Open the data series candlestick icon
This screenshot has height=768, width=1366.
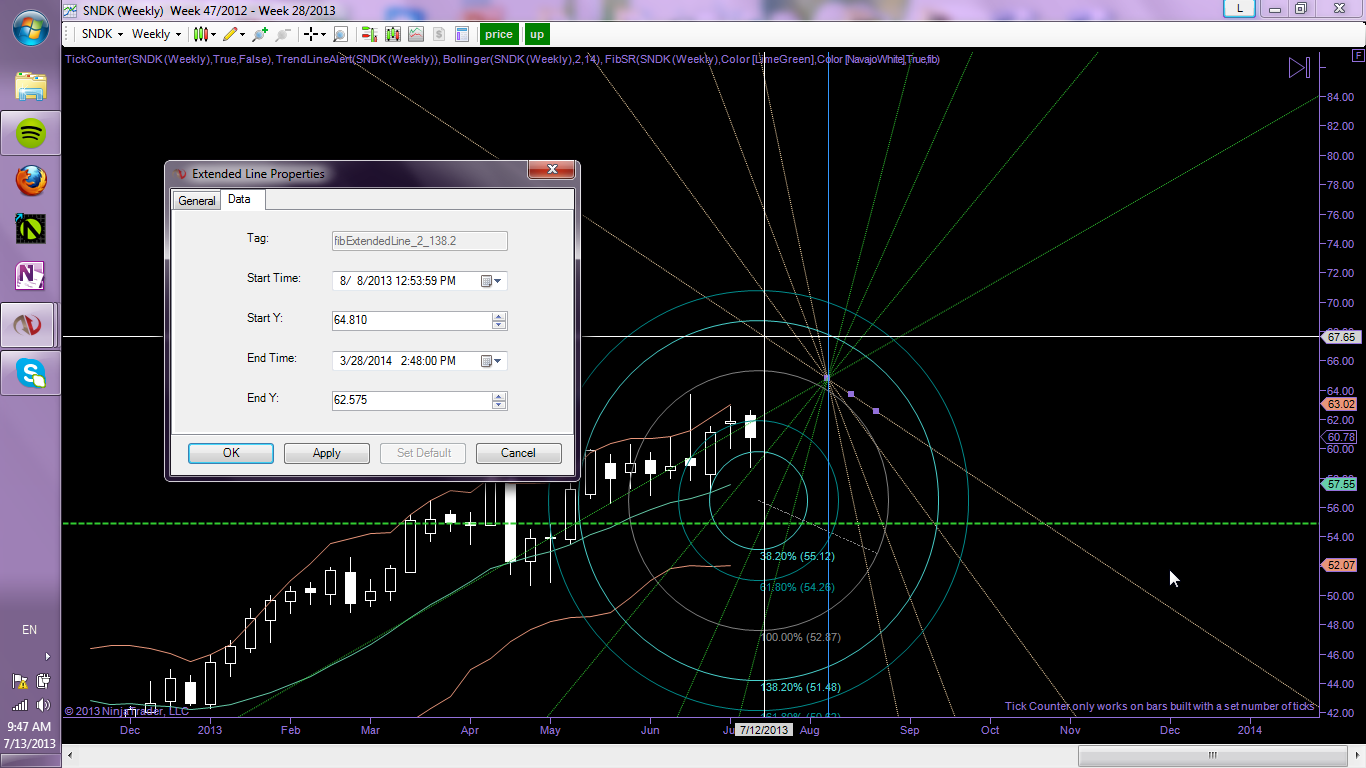[392, 34]
